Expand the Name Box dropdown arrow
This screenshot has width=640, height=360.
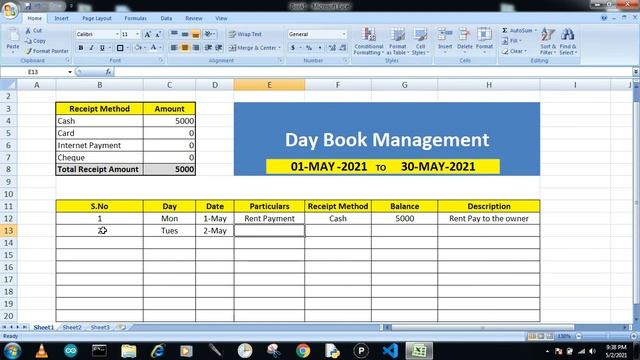click(70, 72)
